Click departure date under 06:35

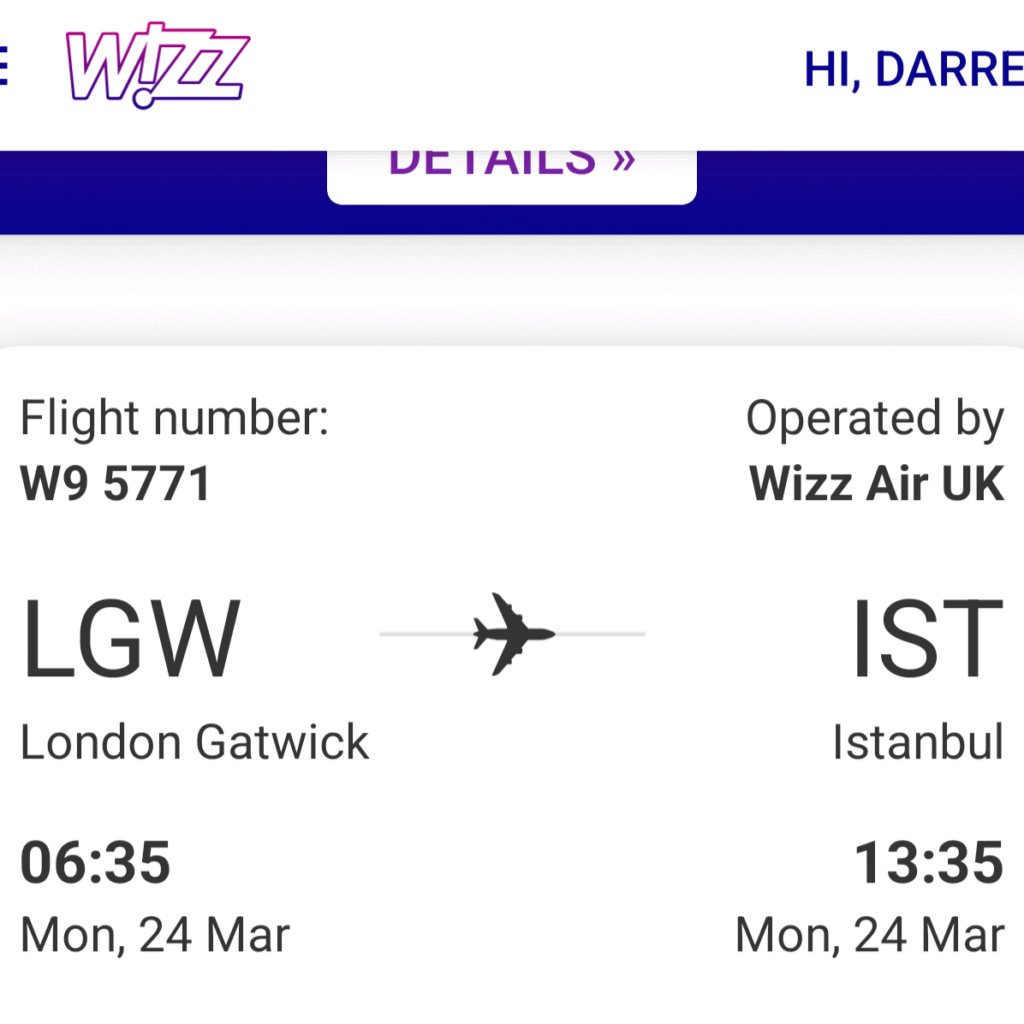coord(155,936)
